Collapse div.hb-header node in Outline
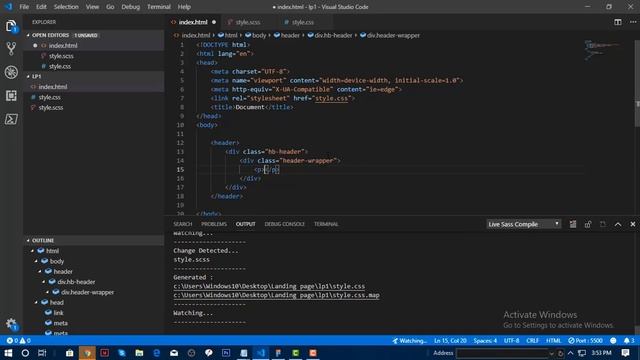The image size is (640, 360). [44, 282]
